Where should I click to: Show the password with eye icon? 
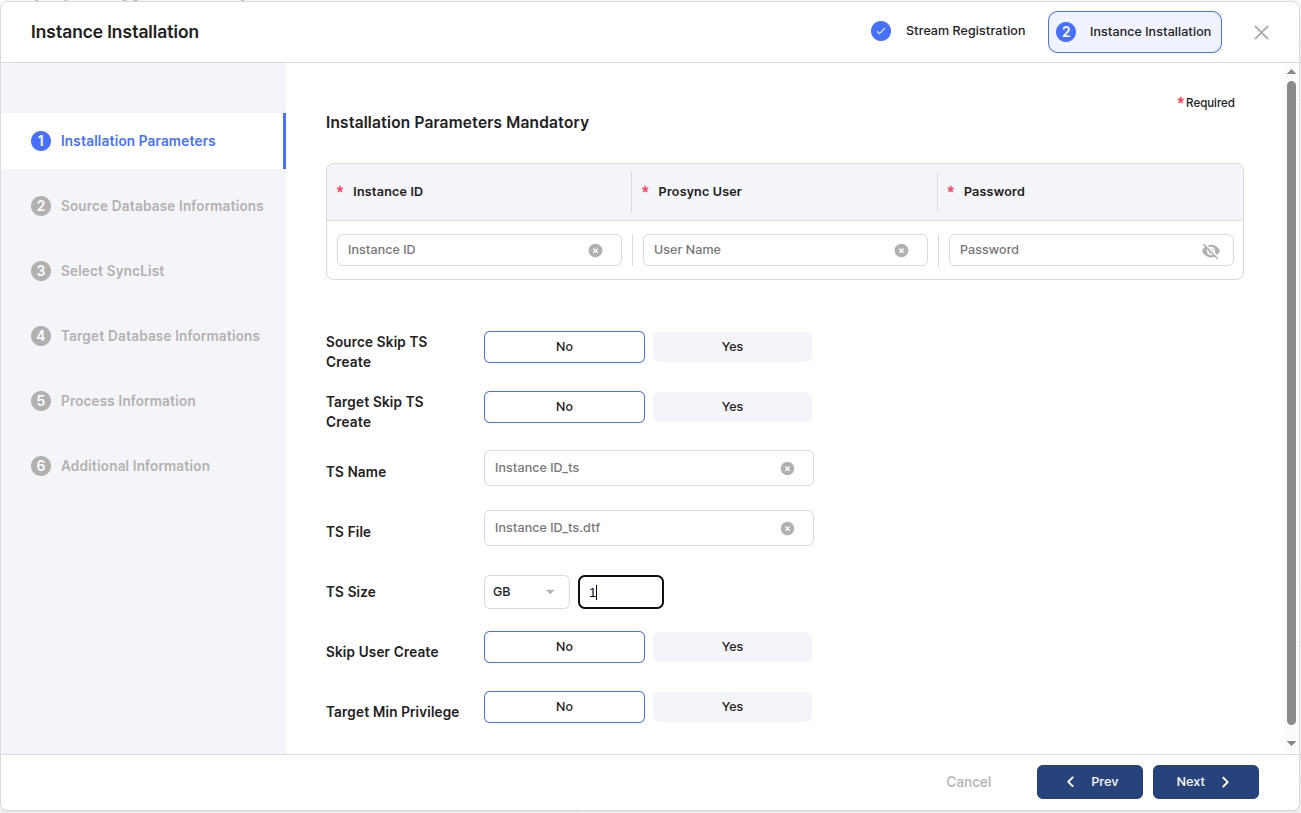1210,250
